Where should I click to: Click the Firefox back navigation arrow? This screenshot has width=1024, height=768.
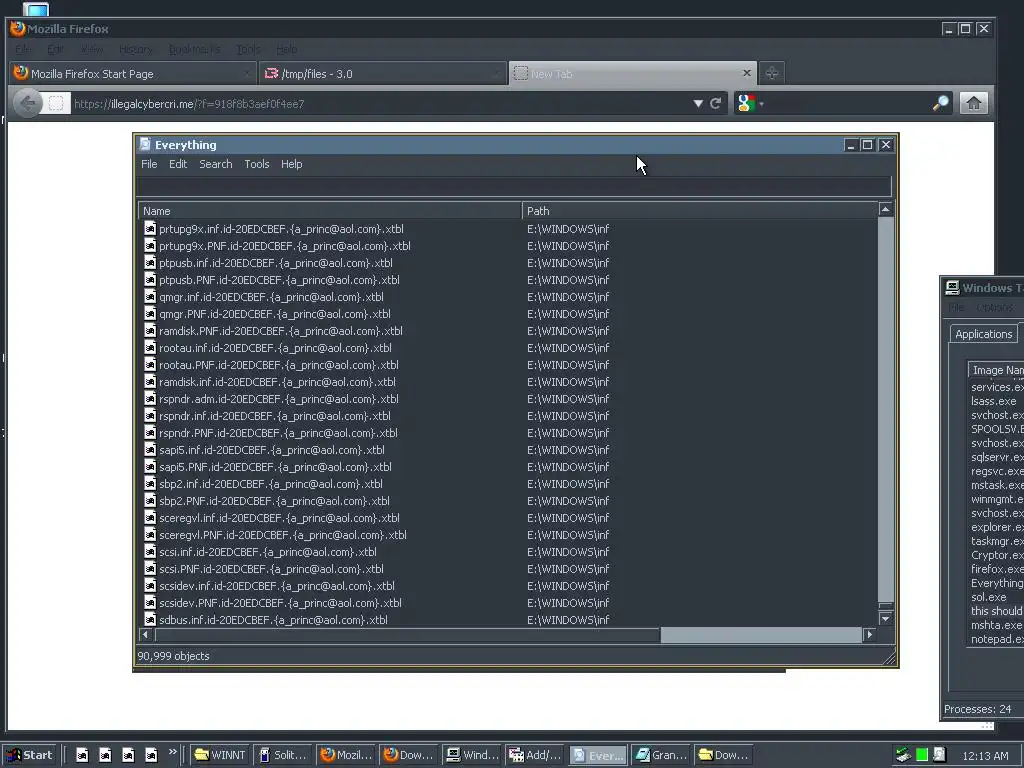point(27,103)
